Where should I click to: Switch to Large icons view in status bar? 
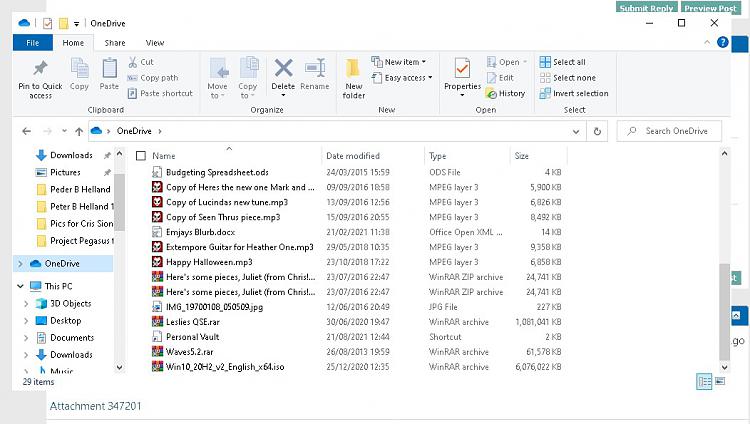coord(720,381)
